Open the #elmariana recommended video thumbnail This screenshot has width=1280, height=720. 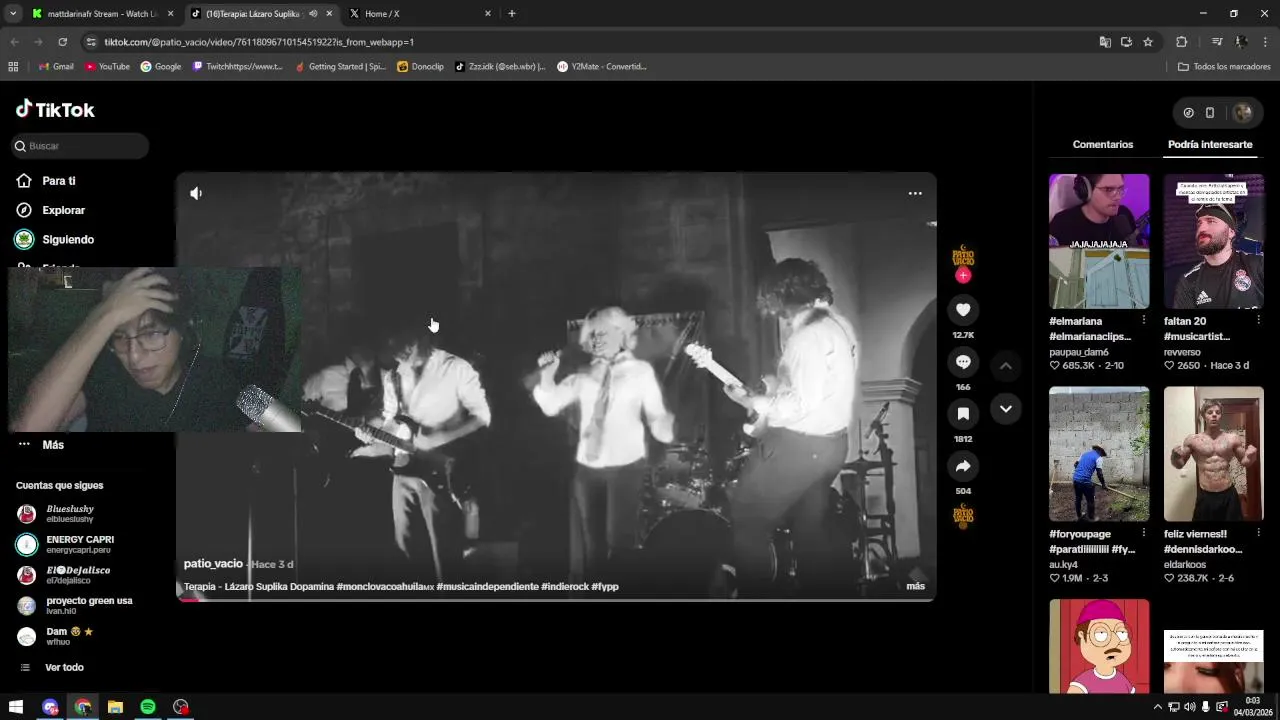(1099, 241)
